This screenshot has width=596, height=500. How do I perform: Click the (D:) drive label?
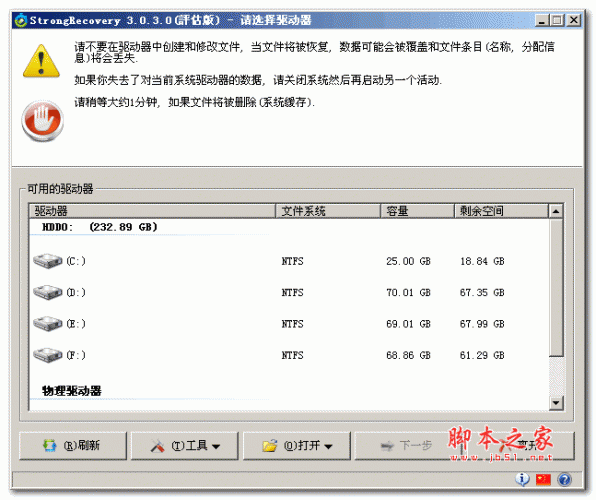coord(76,292)
